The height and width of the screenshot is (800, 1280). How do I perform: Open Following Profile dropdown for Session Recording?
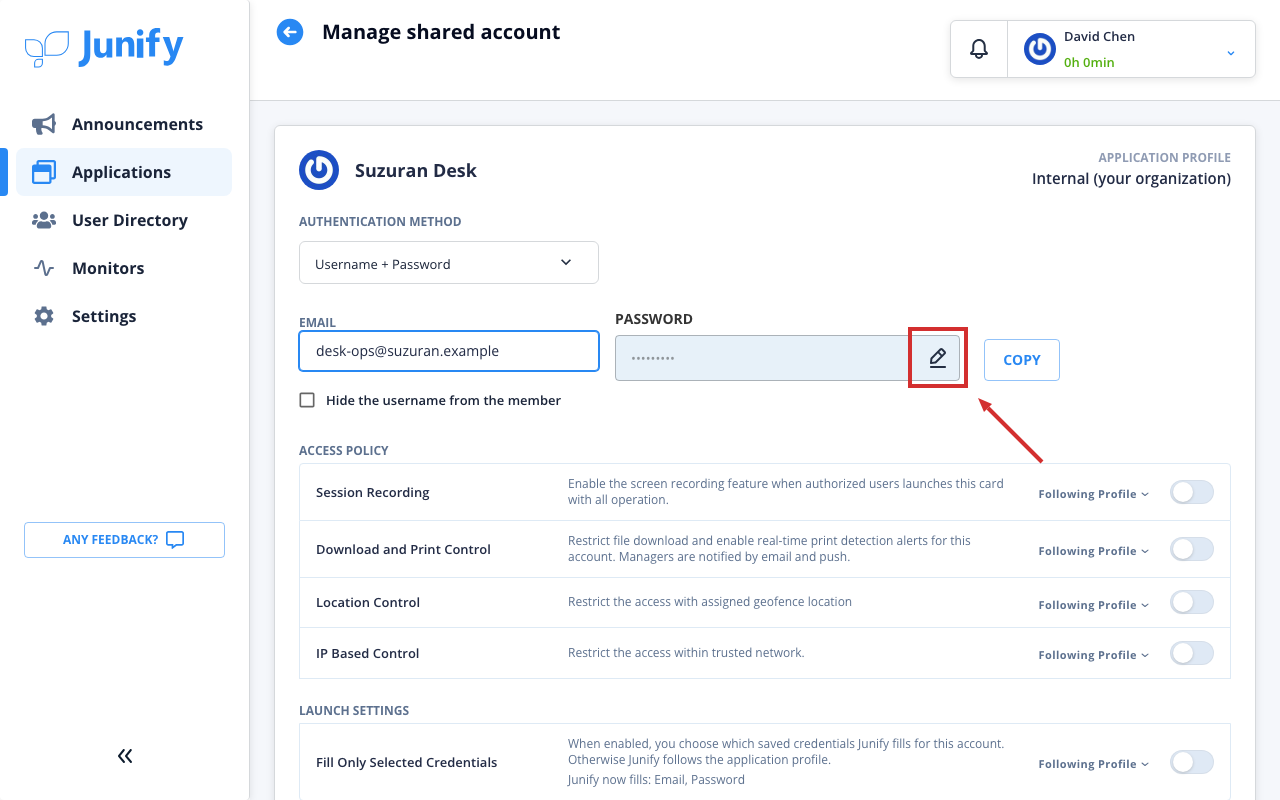[x=1094, y=494]
